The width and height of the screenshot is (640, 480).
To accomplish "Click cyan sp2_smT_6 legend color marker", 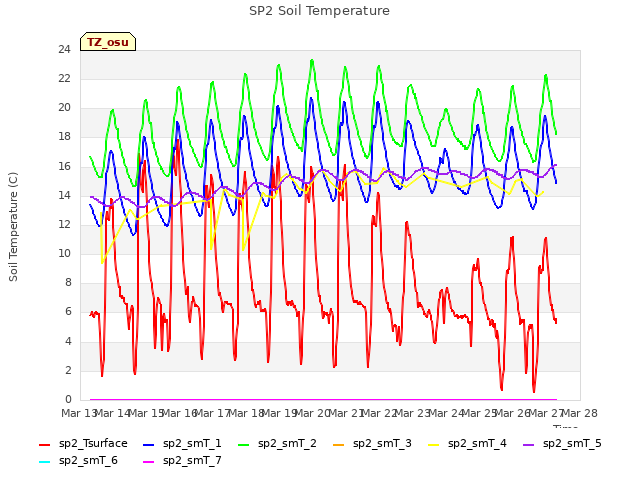I will pyautogui.click(x=44, y=462).
